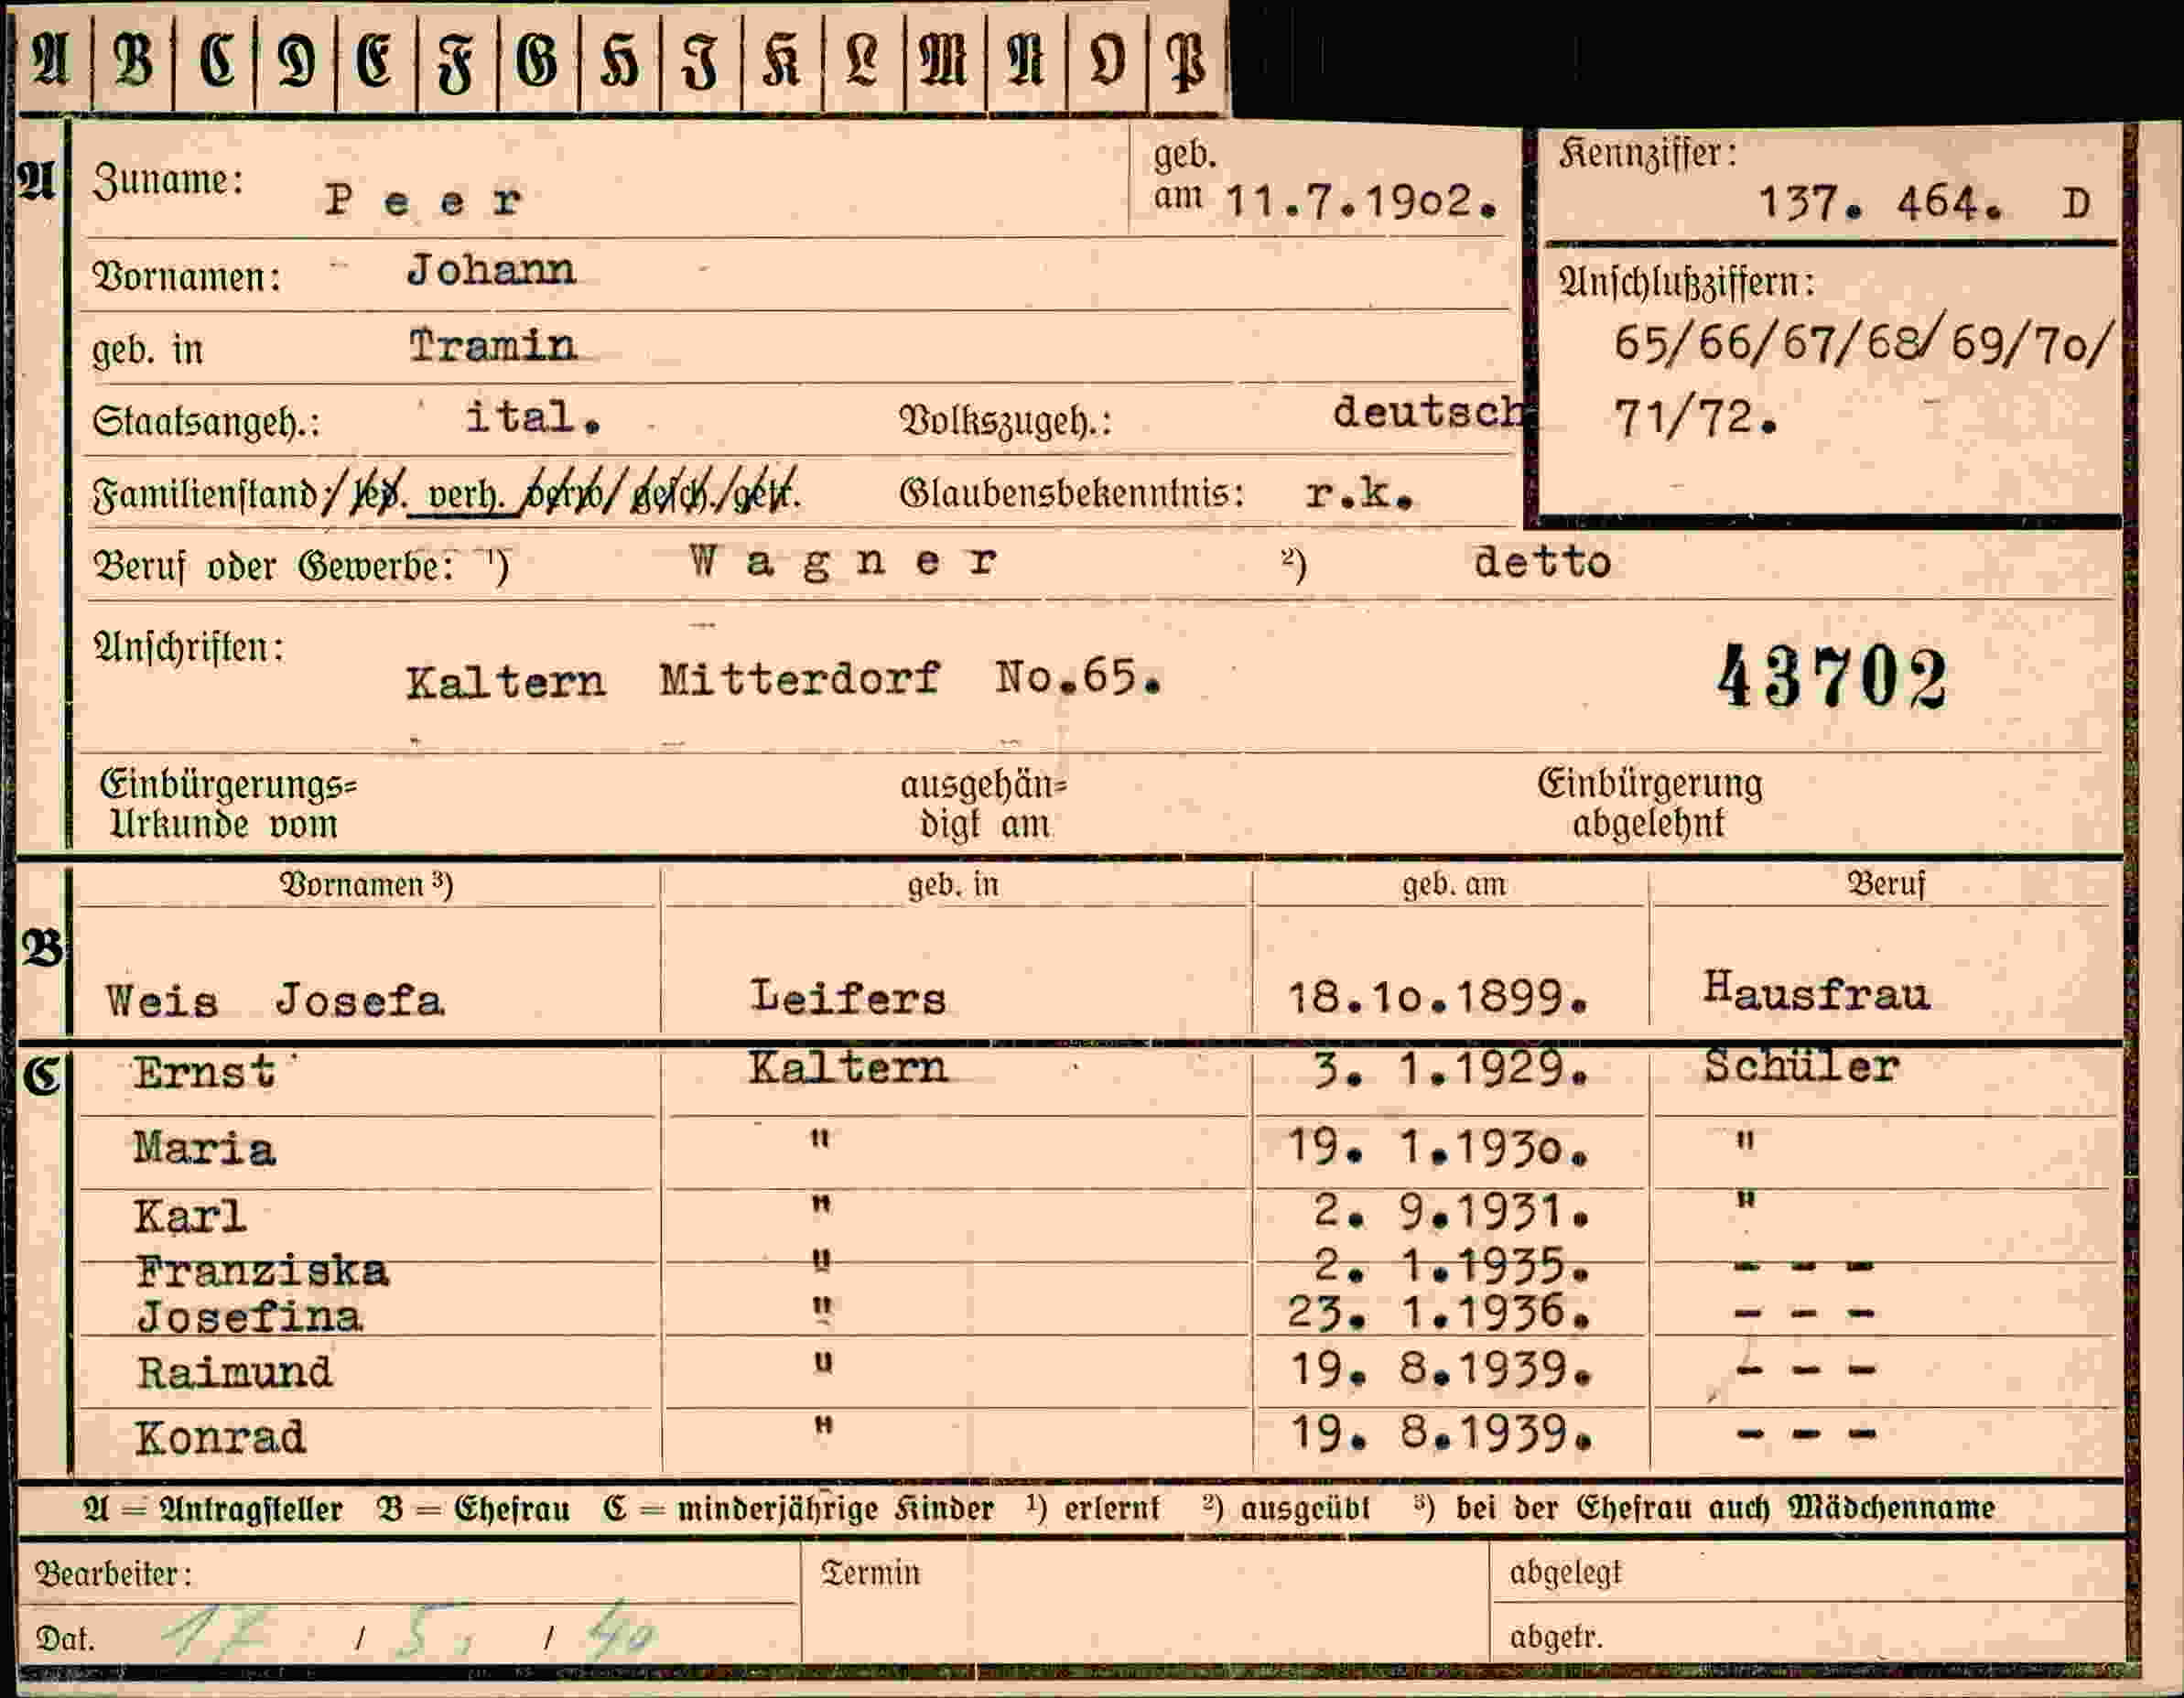Click the label 'Zuname:'
The image size is (2184, 1698).
pyautogui.click(x=168, y=181)
